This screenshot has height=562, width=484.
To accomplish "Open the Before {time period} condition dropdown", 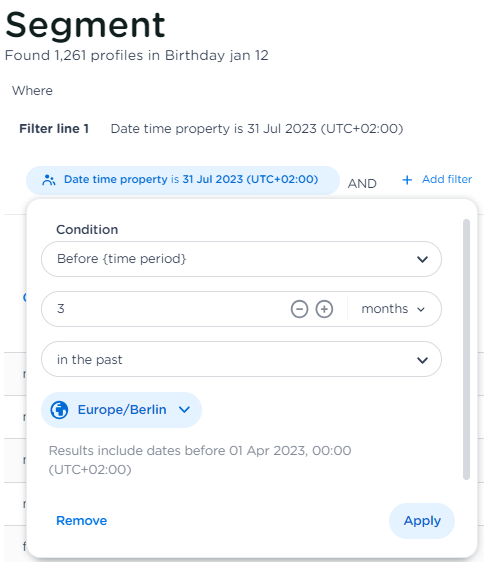I will tap(241, 259).
